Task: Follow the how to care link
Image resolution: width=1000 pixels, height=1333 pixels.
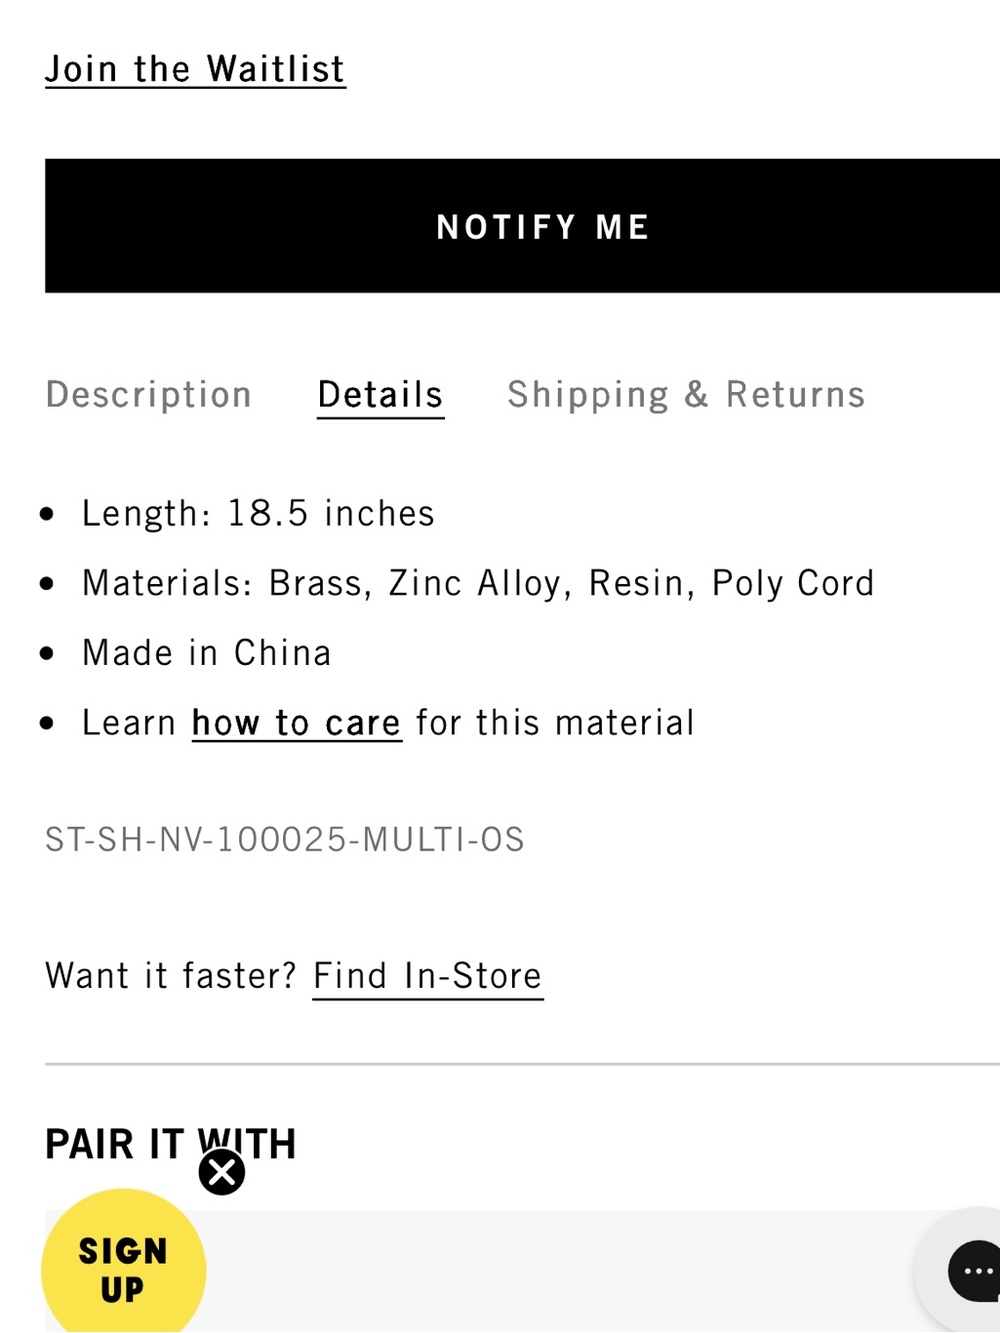Action: point(296,723)
